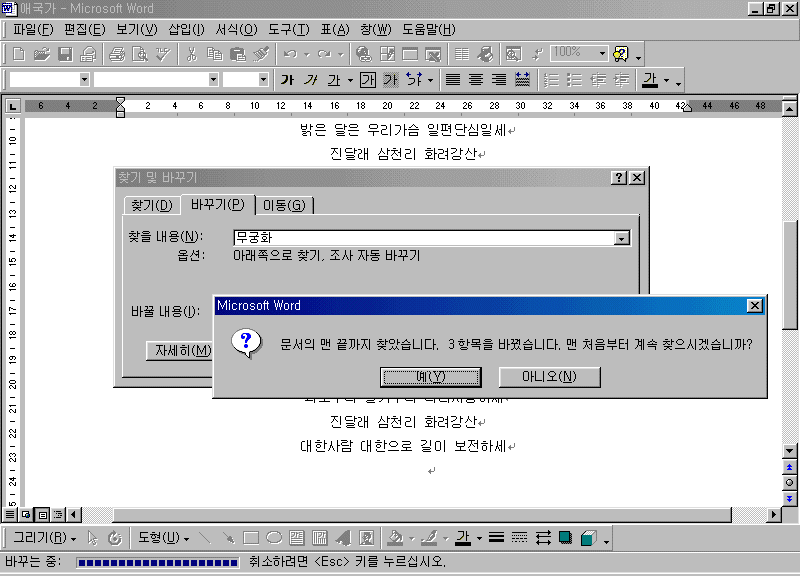The image size is (800, 576).
Task: Toggle character shading (shaded 가)
Action: tap(390, 80)
